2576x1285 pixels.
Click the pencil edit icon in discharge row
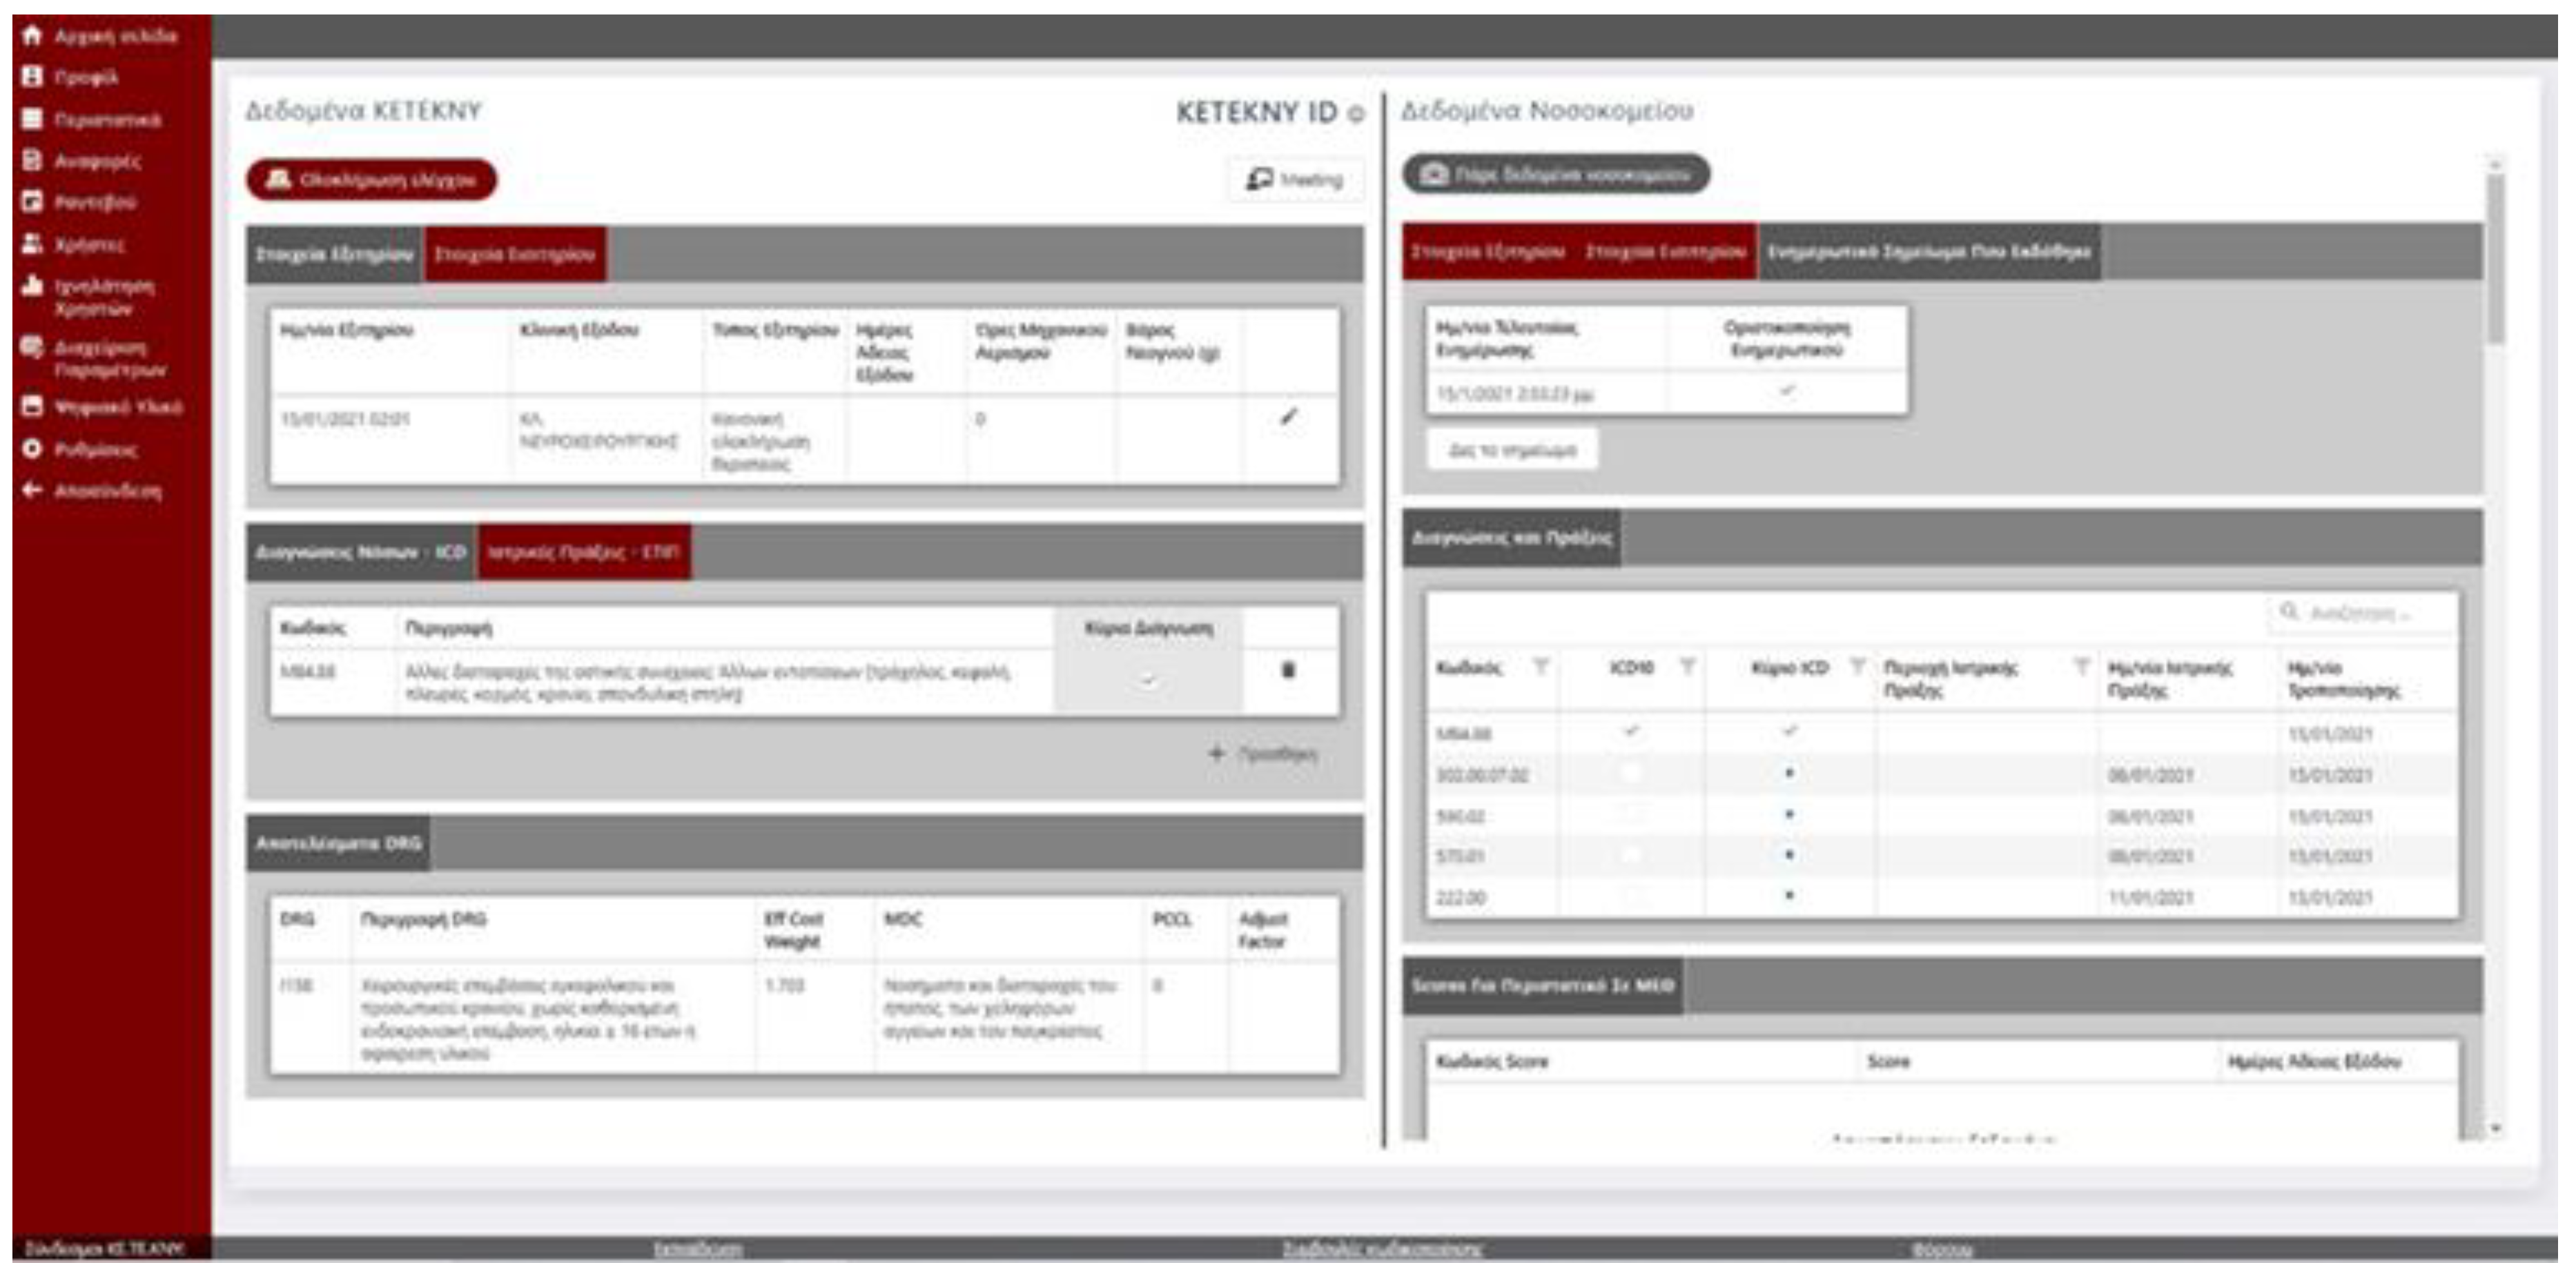click(x=1289, y=418)
